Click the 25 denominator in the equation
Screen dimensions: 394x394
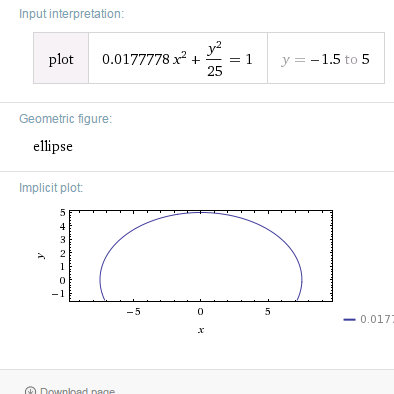(215, 71)
